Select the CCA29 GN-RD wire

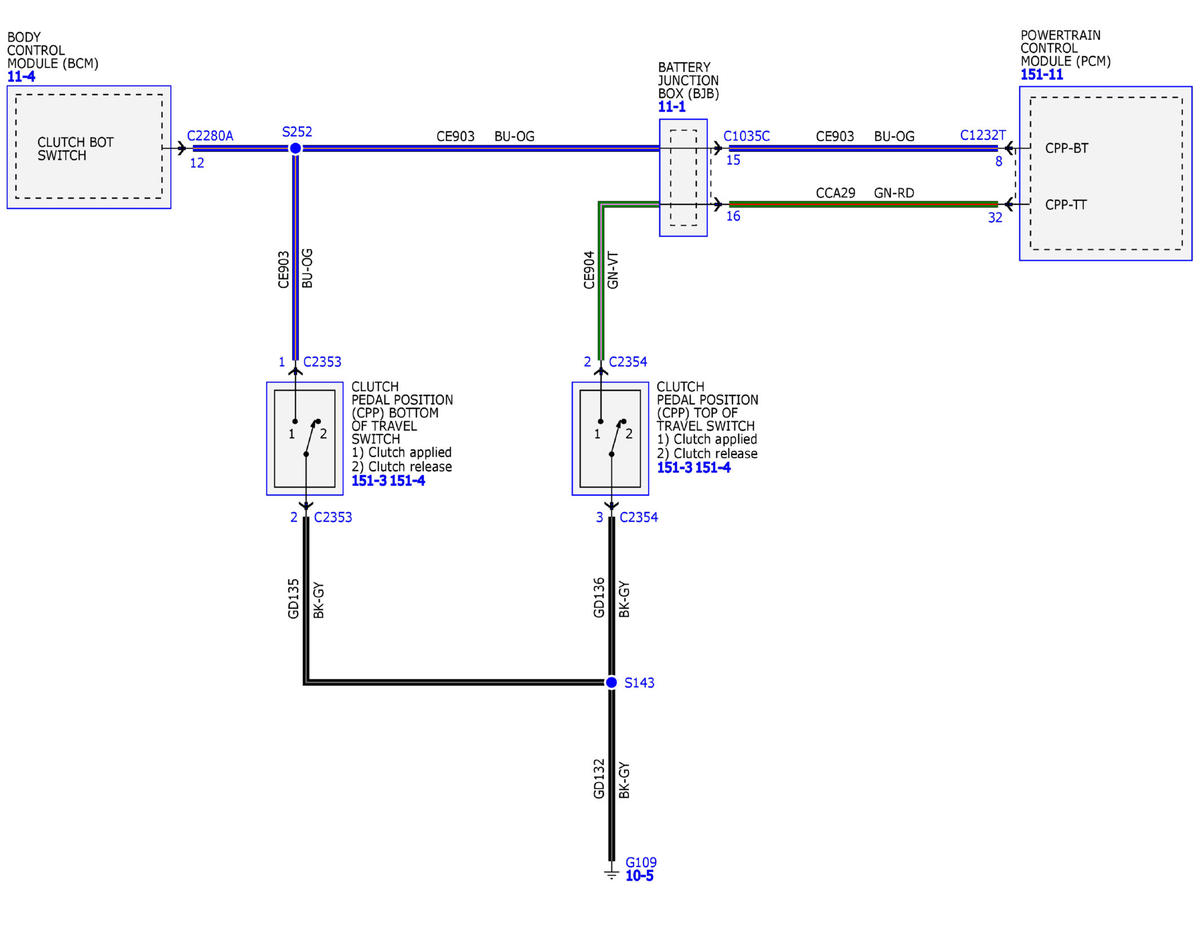pyautogui.click(x=864, y=204)
